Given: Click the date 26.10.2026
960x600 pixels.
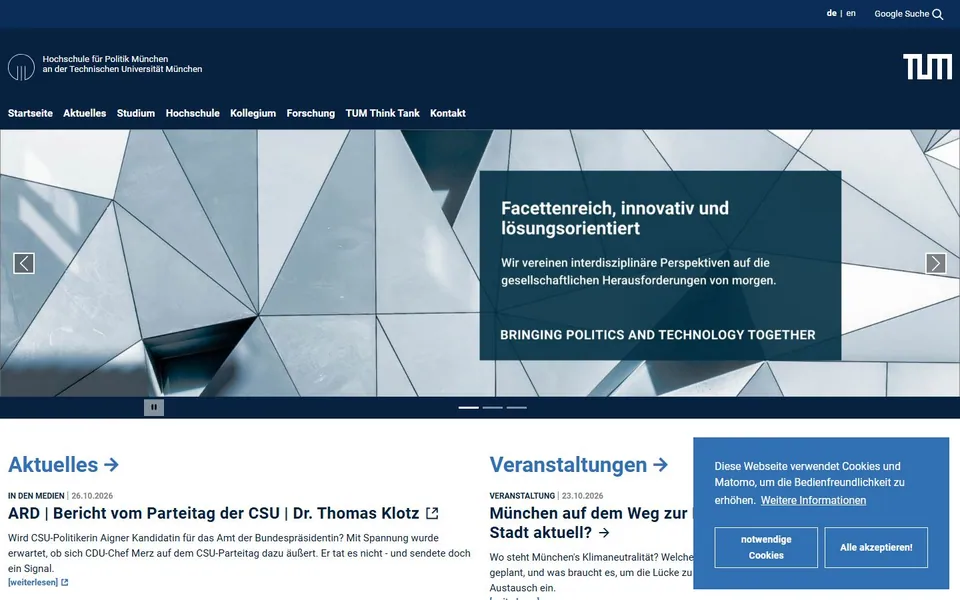Looking at the screenshot, I should point(92,496).
